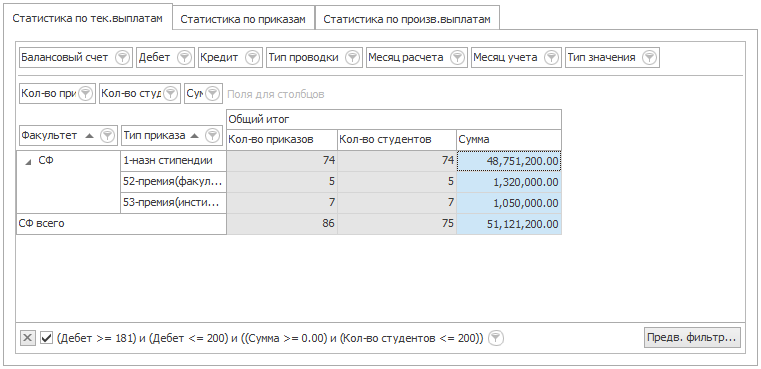Click the Предв. фильтр... button
This screenshot has height=369, width=761.
pos(692,337)
